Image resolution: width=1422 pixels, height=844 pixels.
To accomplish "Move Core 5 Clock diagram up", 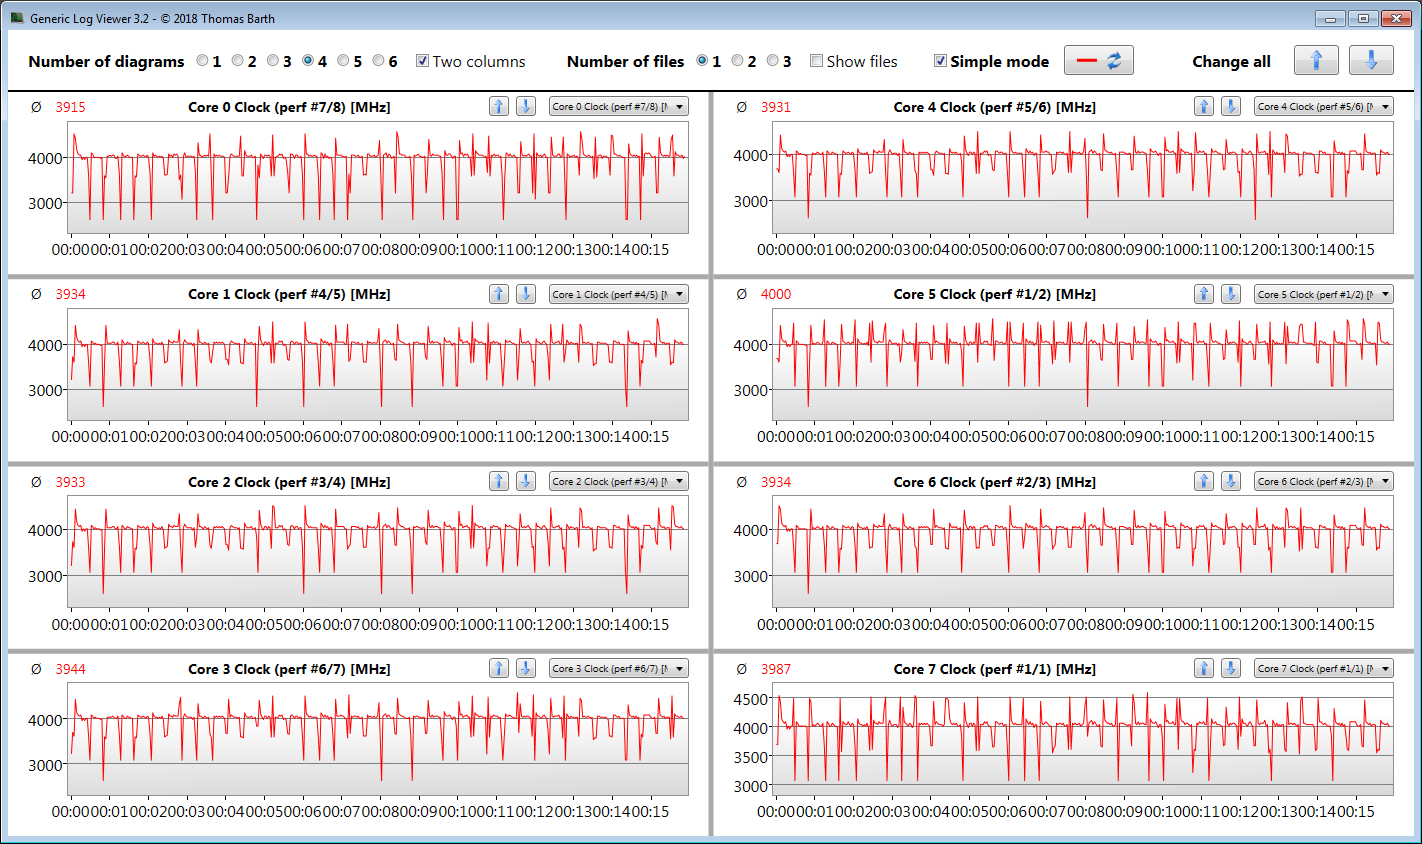I will click(1204, 294).
